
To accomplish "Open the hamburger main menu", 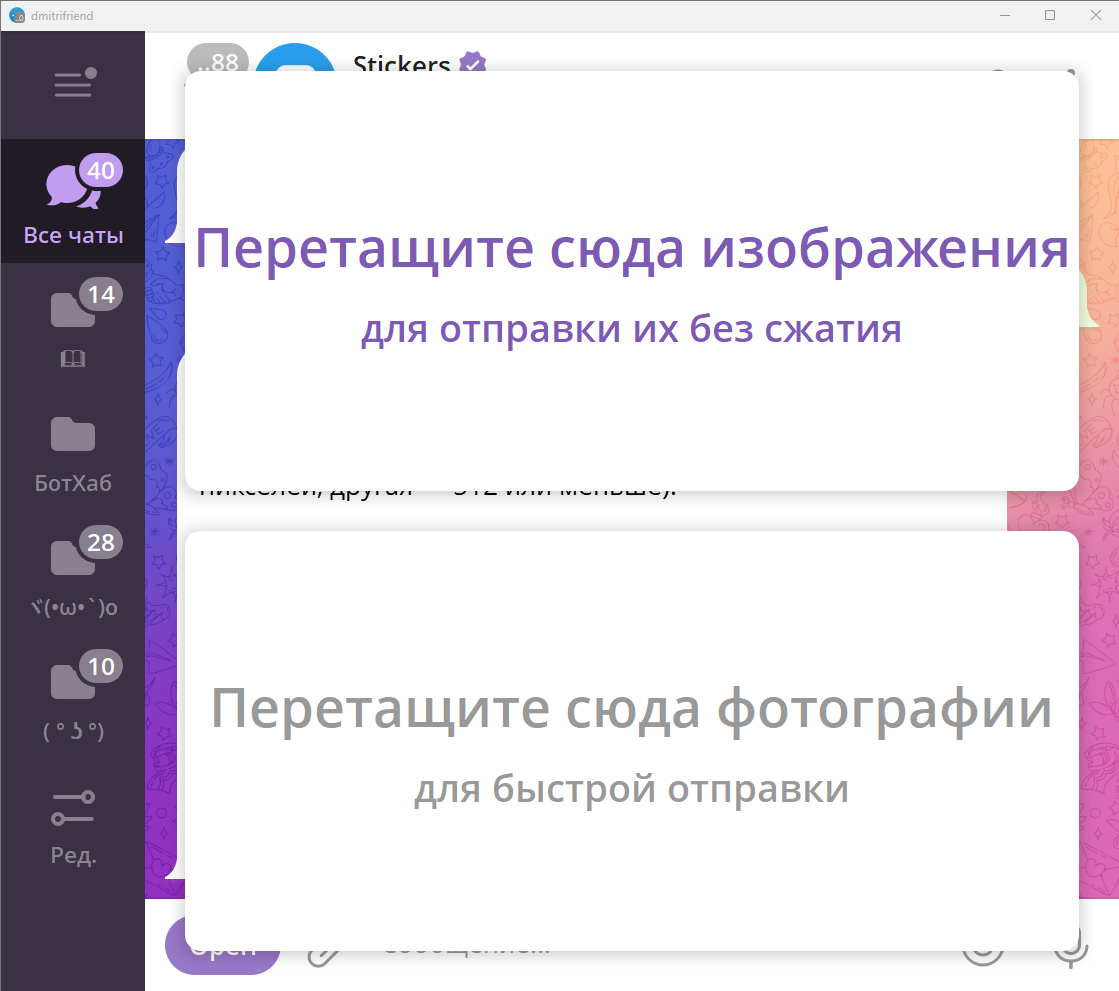I will point(73,84).
